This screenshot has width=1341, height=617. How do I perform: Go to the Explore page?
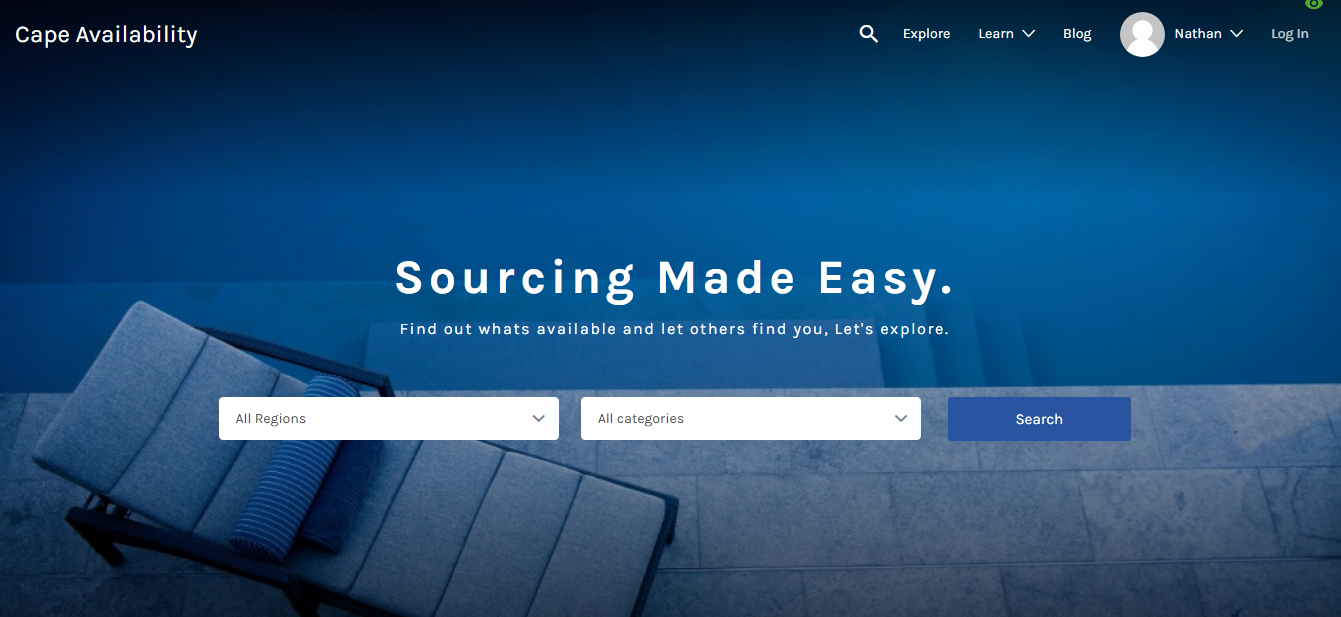coord(926,34)
